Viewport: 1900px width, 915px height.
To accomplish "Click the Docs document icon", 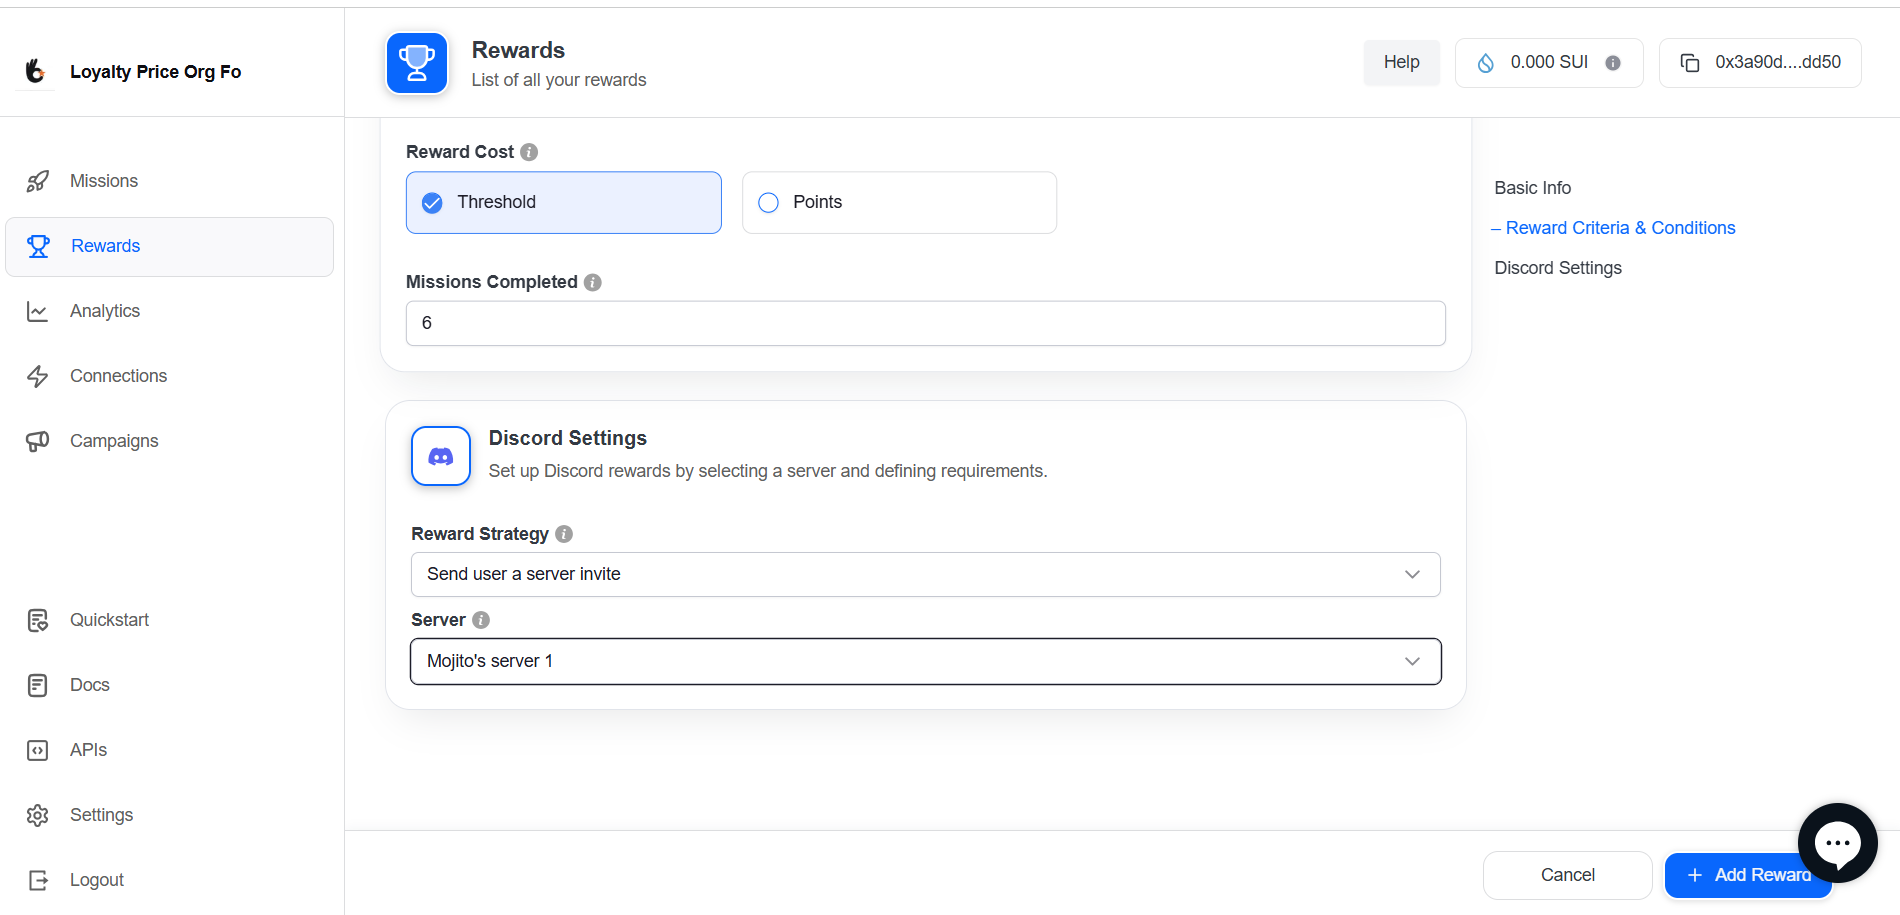I will (x=38, y=685).
